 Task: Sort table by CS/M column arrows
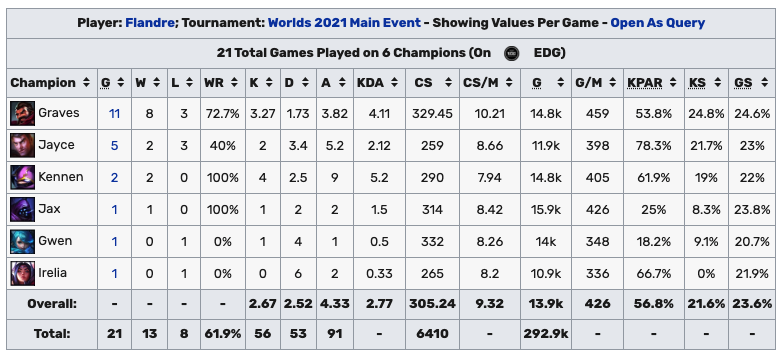click(509, 83)
